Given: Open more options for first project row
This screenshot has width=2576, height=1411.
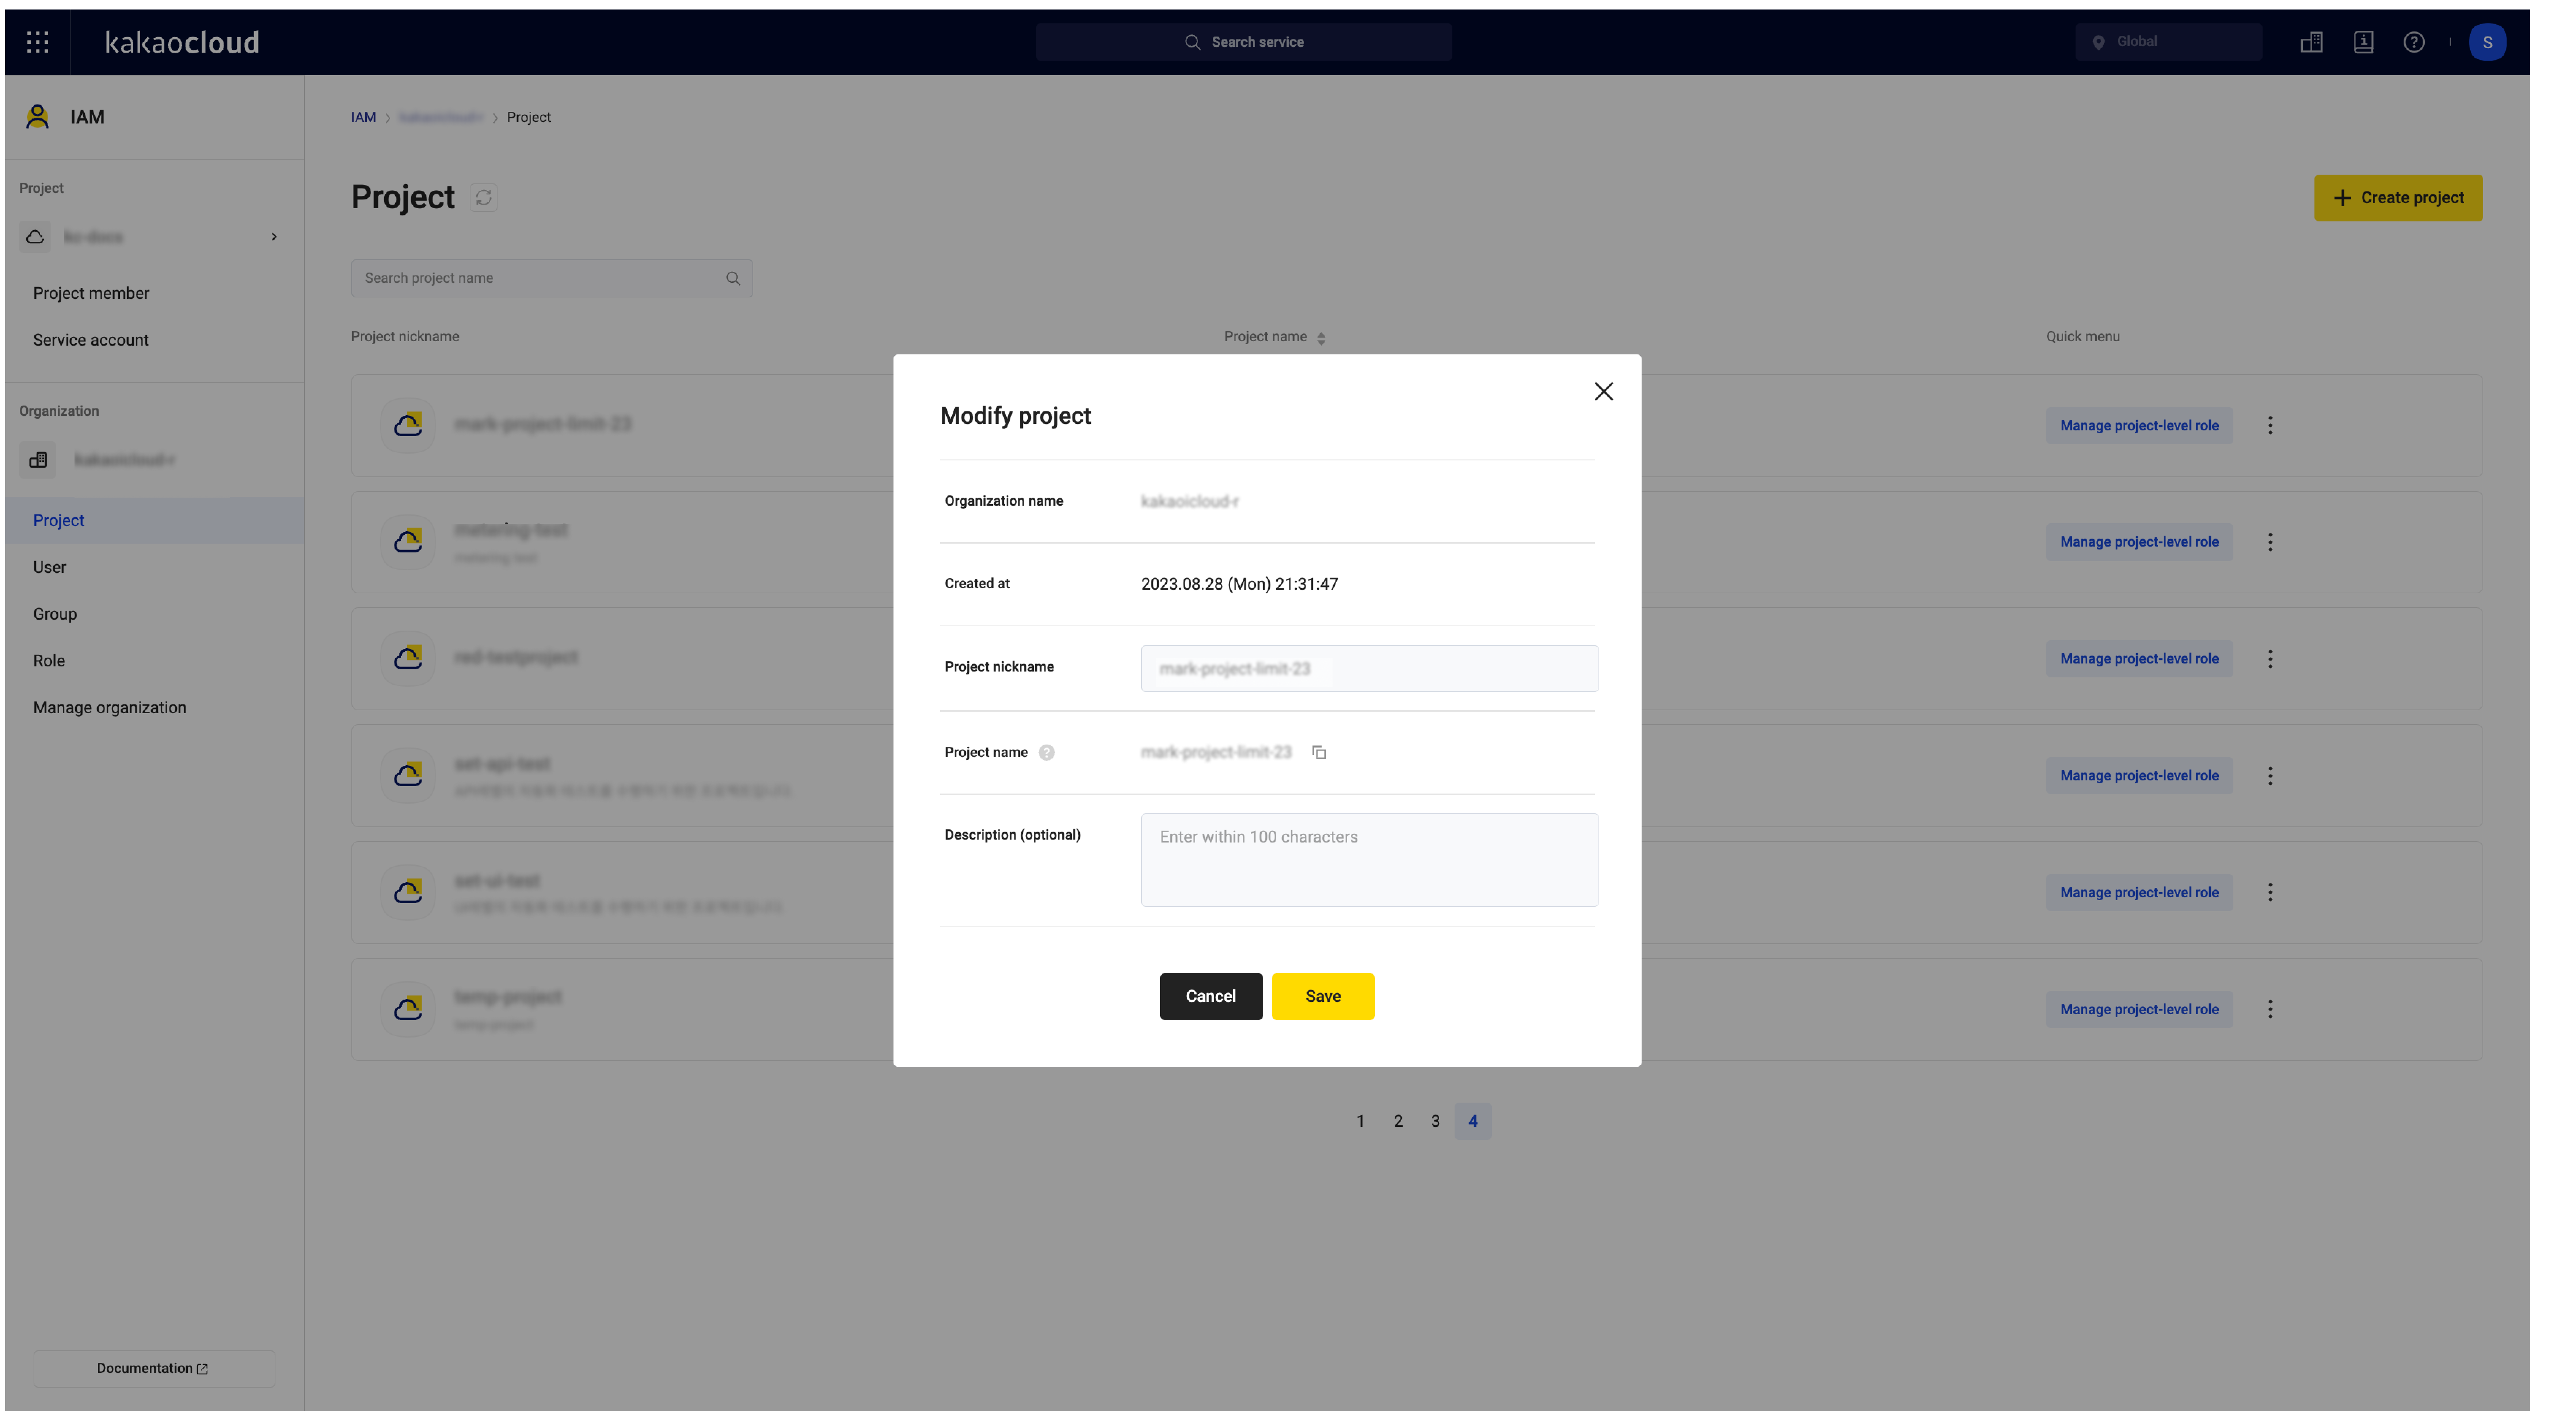Looking at the screenshot, I should click(2270, 425).
